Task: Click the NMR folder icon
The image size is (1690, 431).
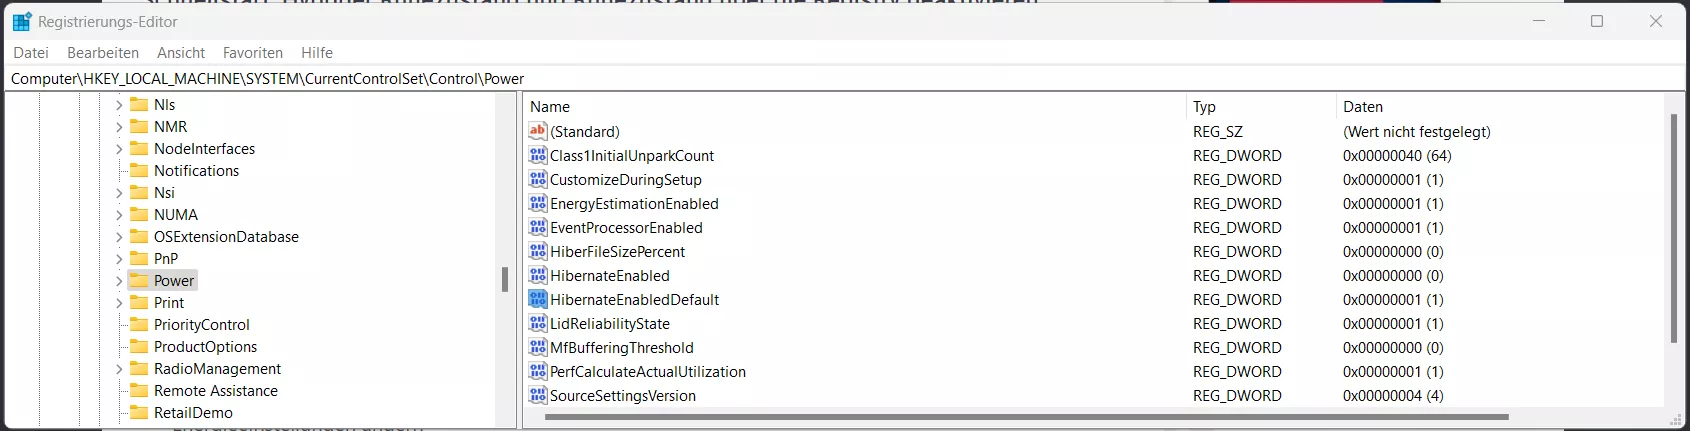Action: [x=139, y=126]
